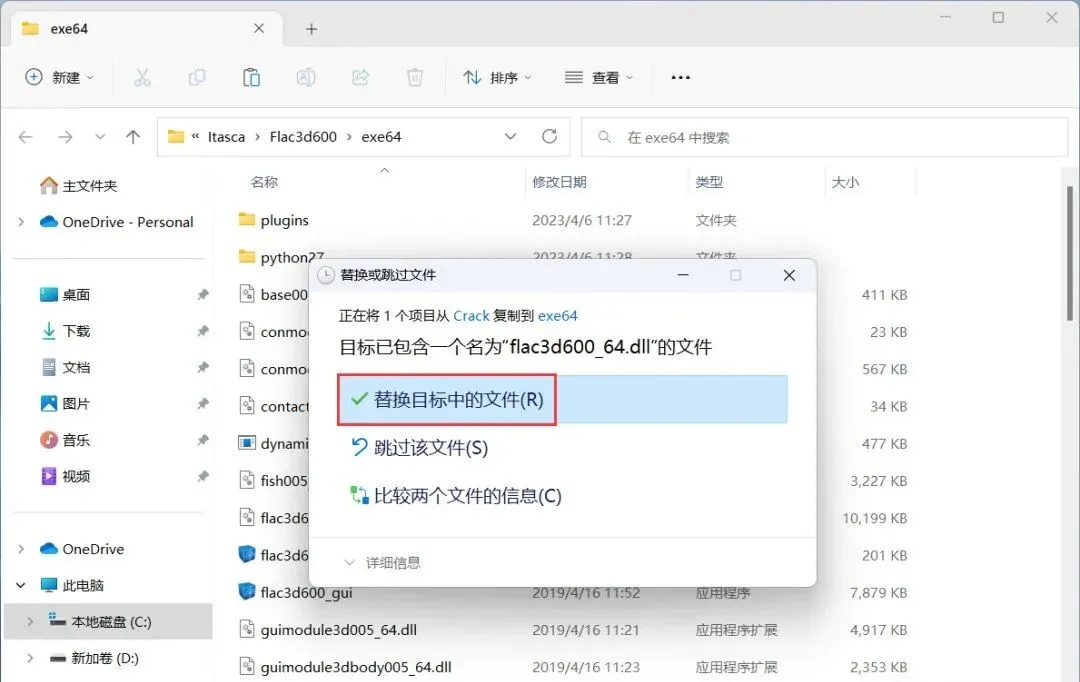Unpin 桌面 using its pin icon
The height and width of the screenshot is (682, 1080).
pos(202,295)
